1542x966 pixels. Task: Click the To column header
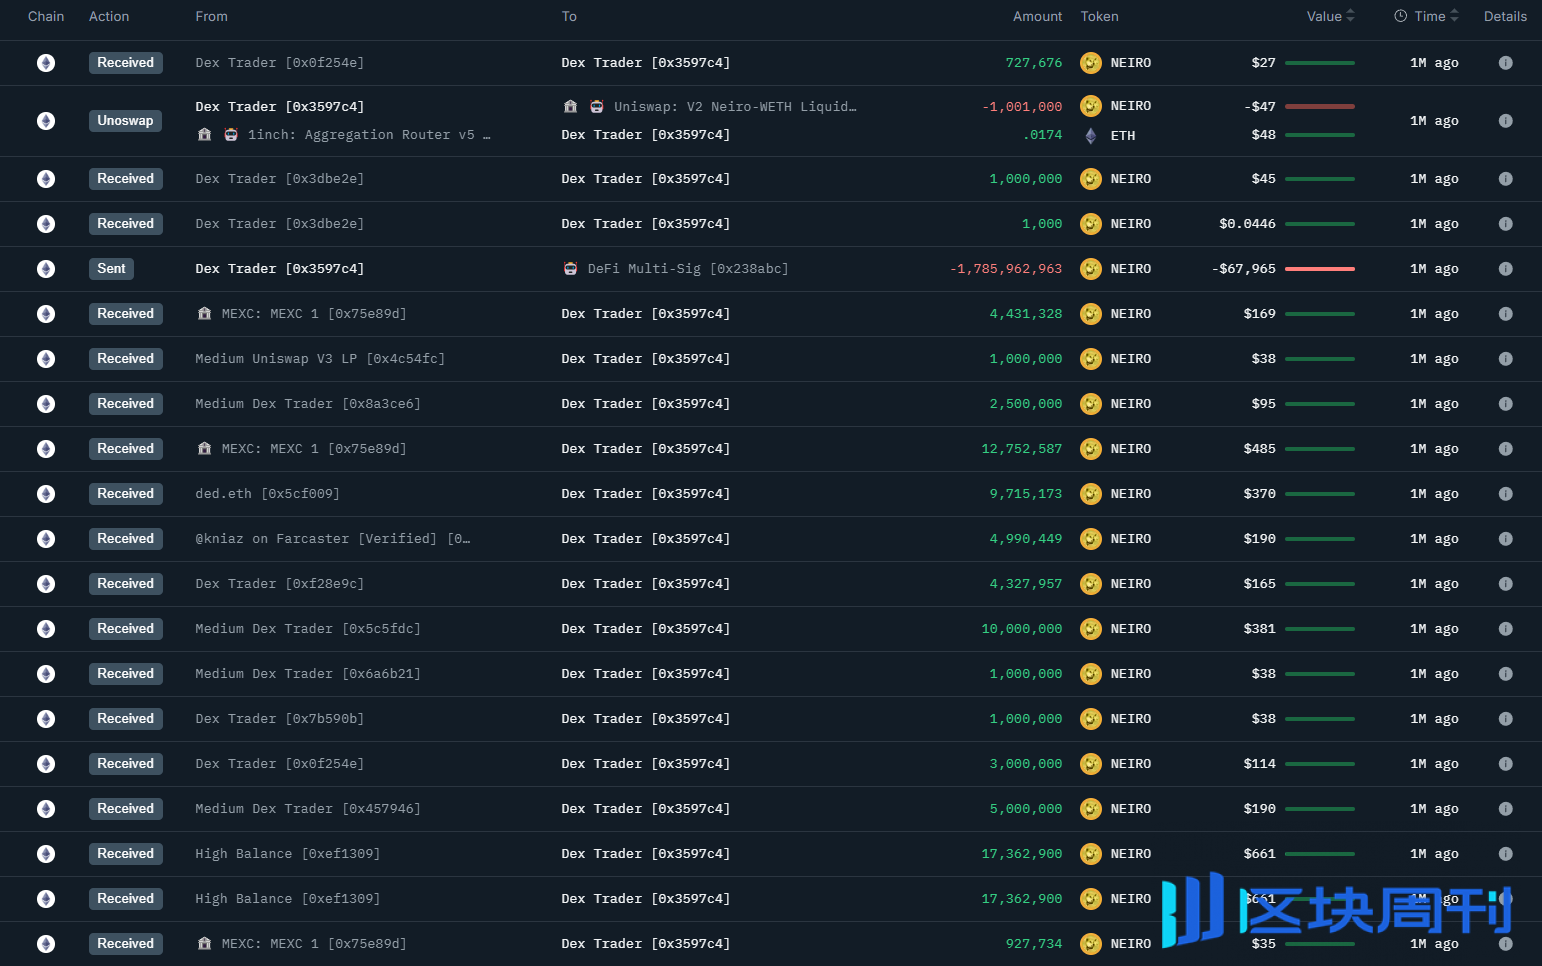click(569, 16)
